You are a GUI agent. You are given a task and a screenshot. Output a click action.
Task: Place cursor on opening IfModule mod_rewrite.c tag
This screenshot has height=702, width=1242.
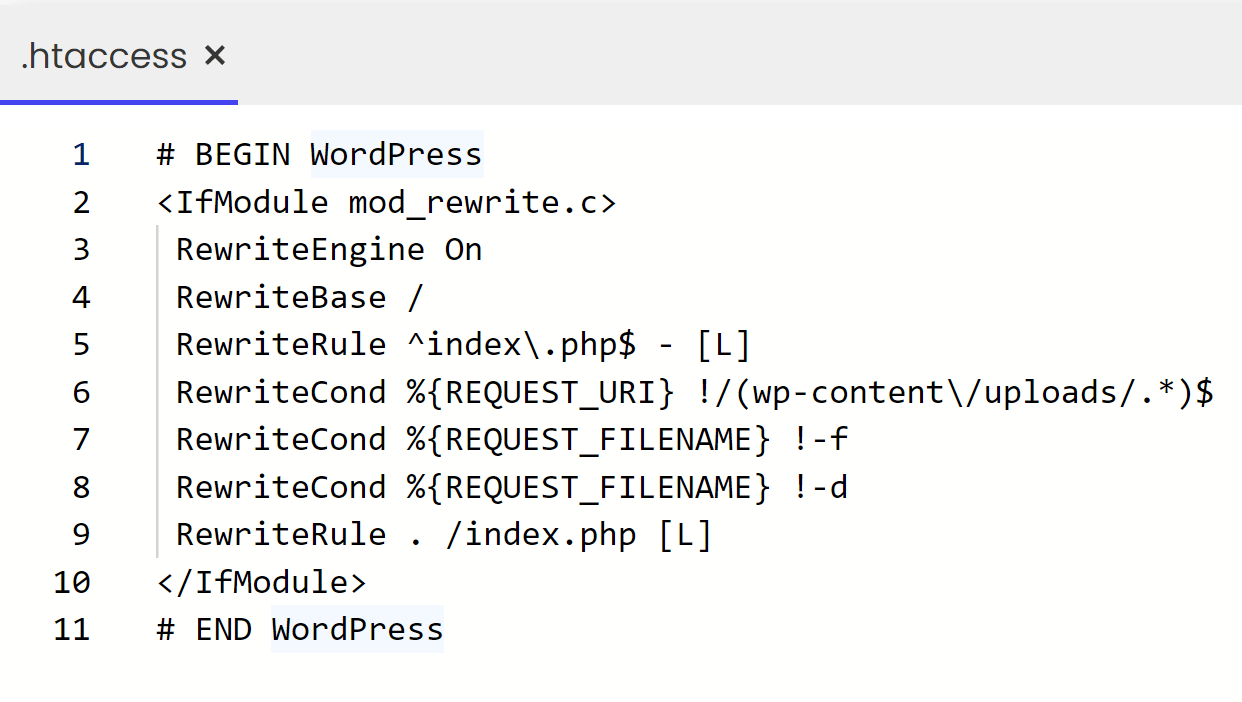tap(387, 203)
